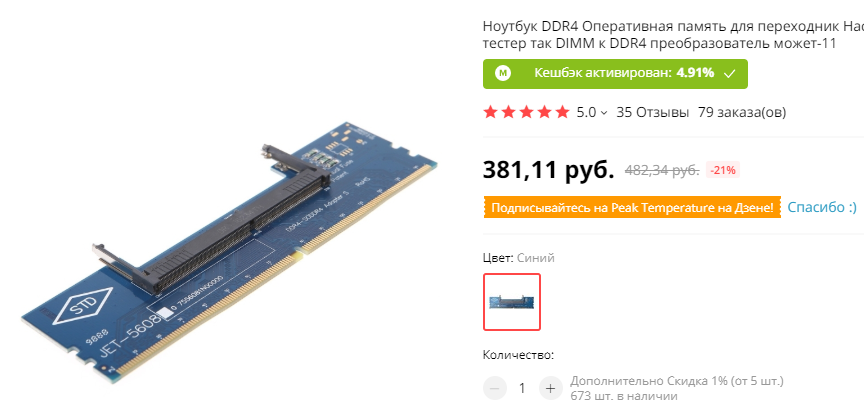Open the 79 заказа(ов) orders link

click(x=742, y=112)
